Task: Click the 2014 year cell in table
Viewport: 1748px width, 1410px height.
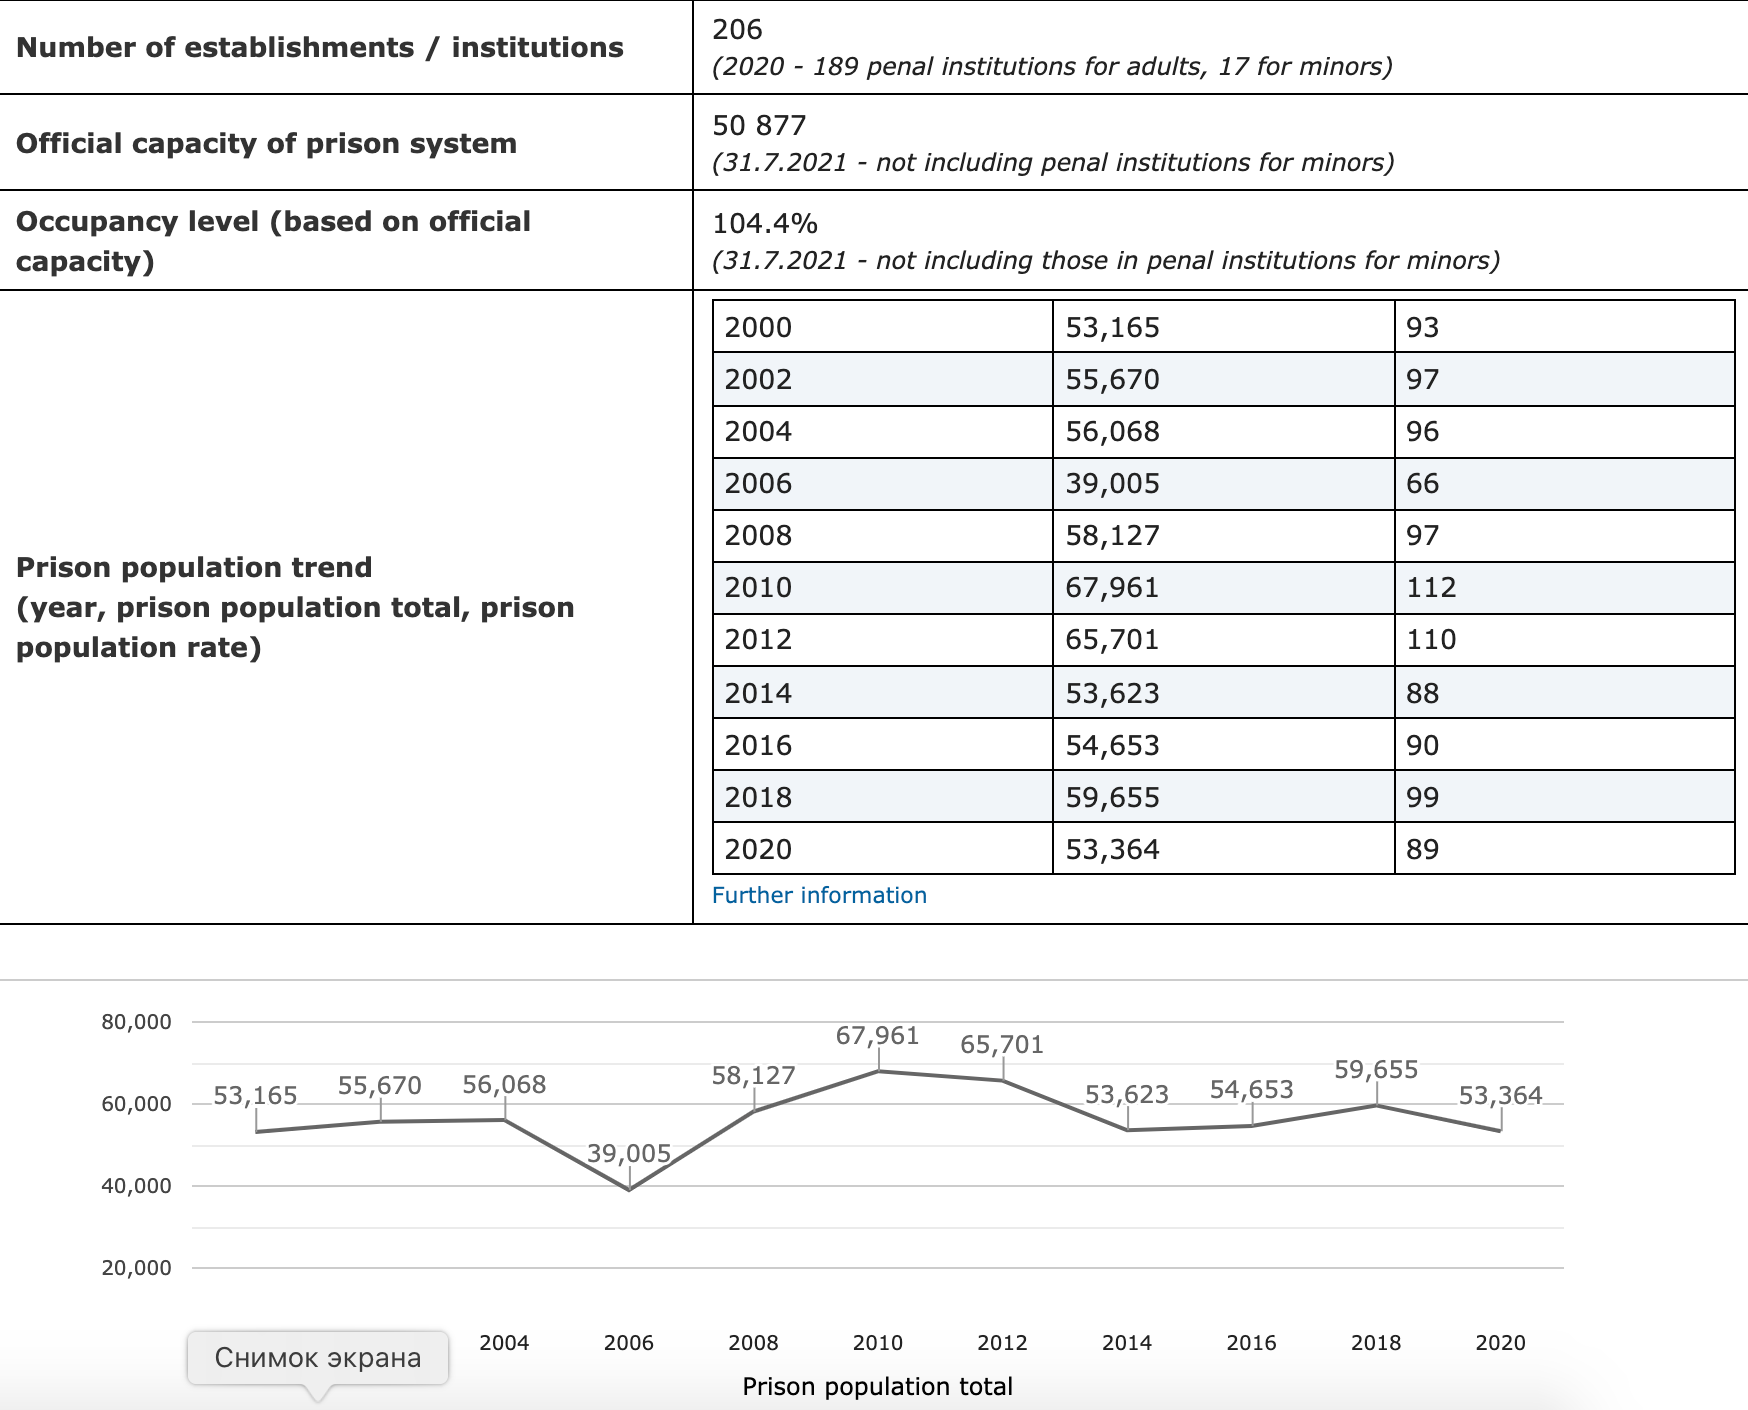Action: tap(758, 692)
